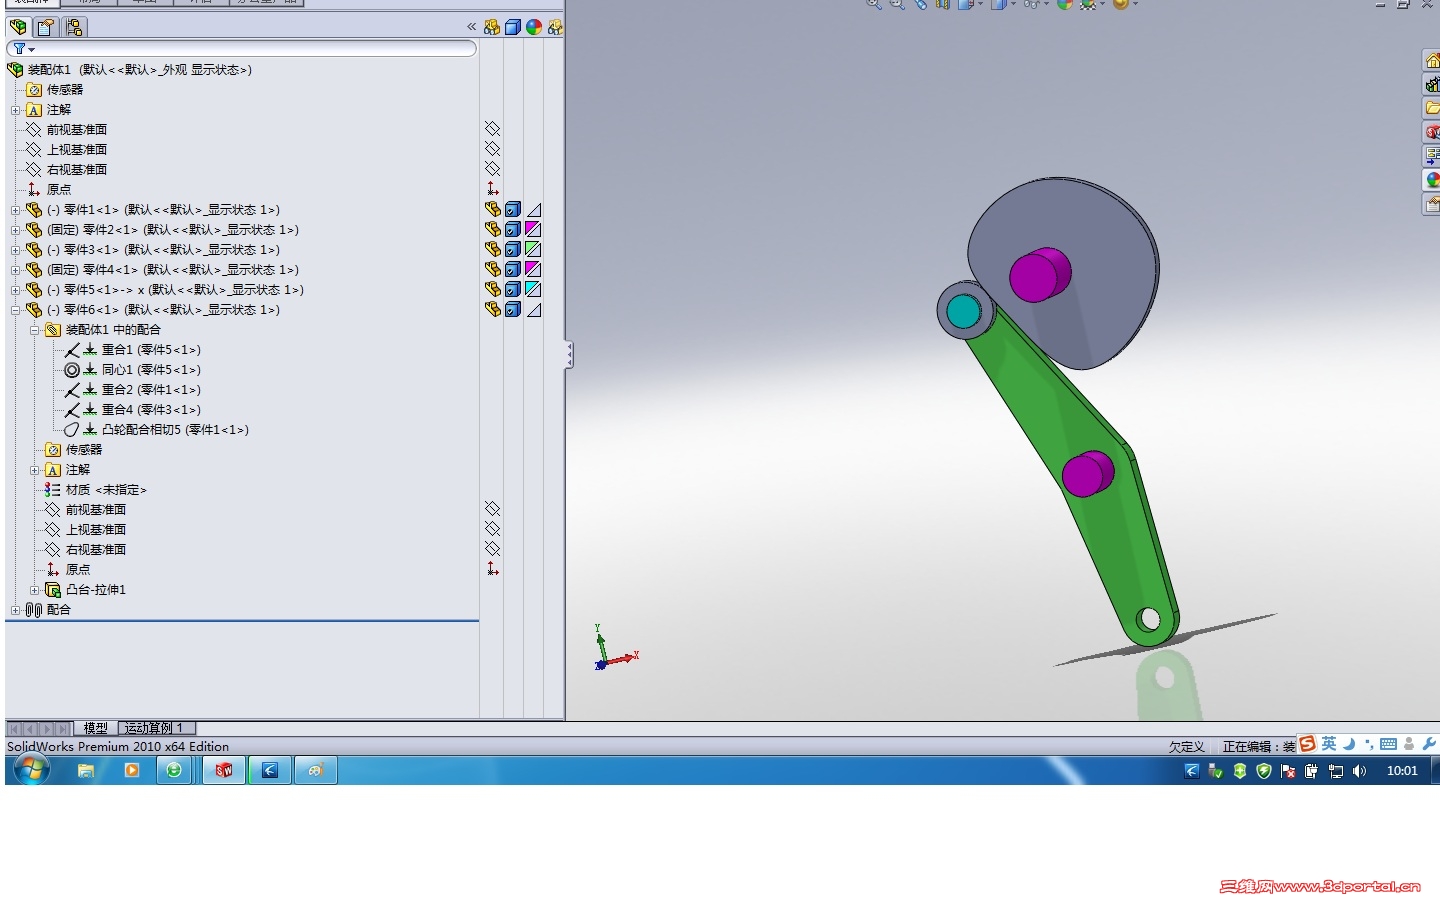Toggle visibility of the top-level 上视基准面

pyautogui.click(x=492, y=149)
